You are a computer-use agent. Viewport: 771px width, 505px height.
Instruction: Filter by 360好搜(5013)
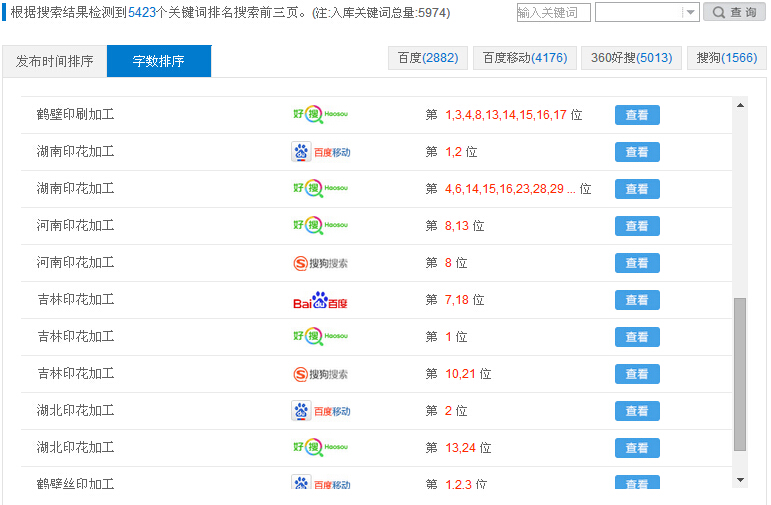(631, 58)
